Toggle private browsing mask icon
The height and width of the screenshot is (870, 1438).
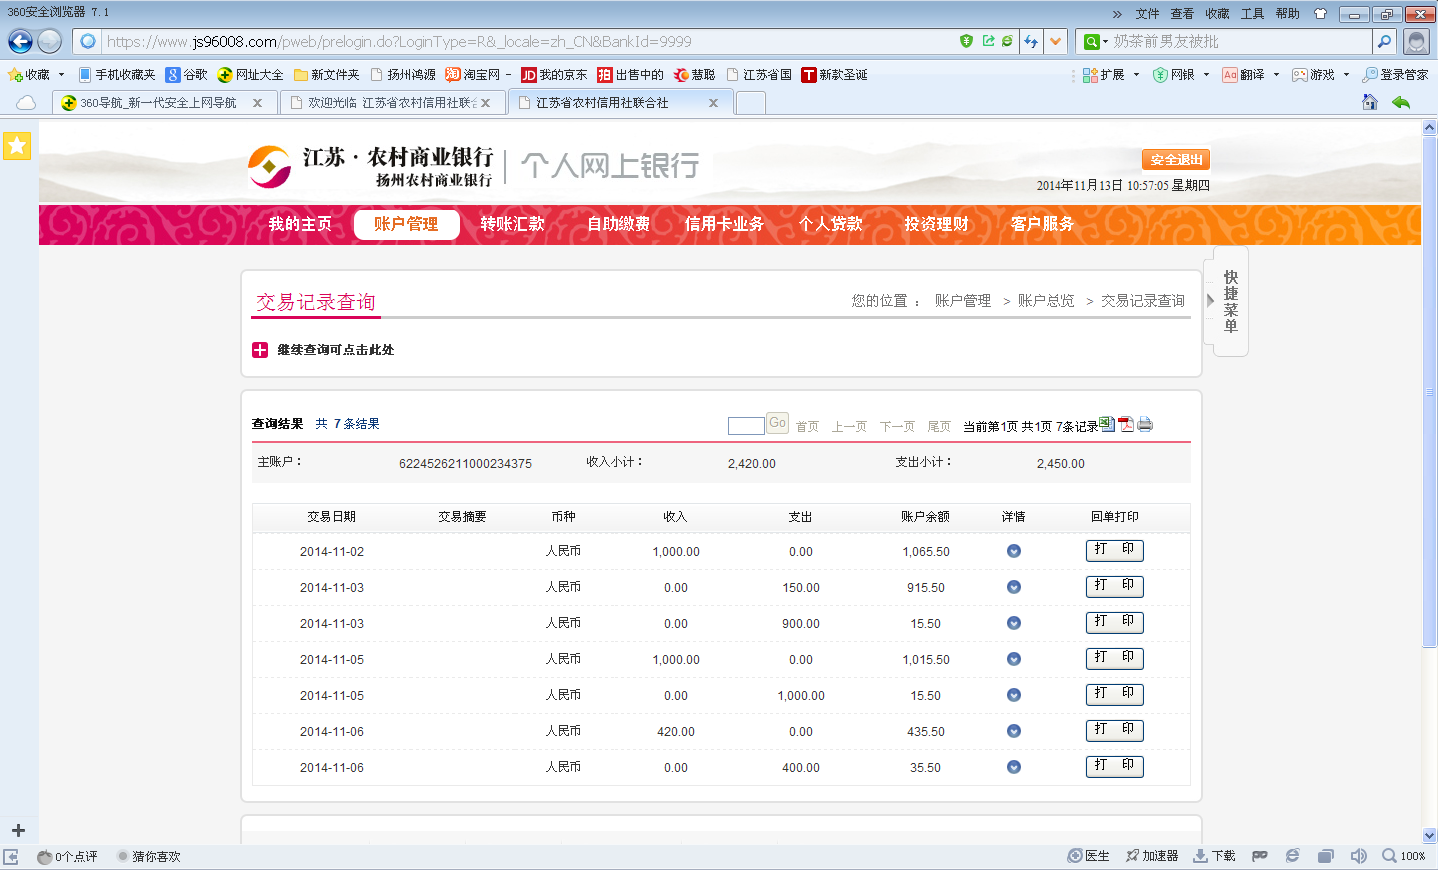pyautogui.click(x=1259, y=856)
